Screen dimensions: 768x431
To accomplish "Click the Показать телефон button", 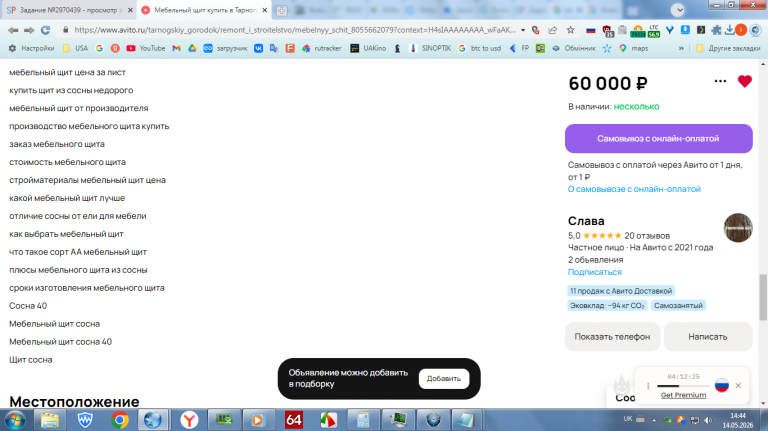I will [x=612, y=336].
